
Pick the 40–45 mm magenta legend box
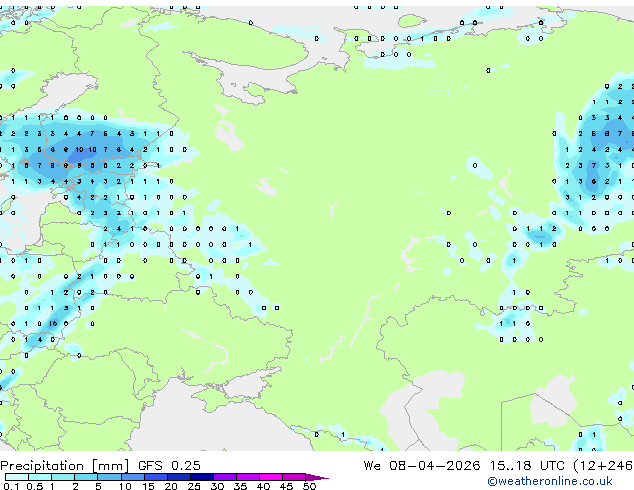271,477
